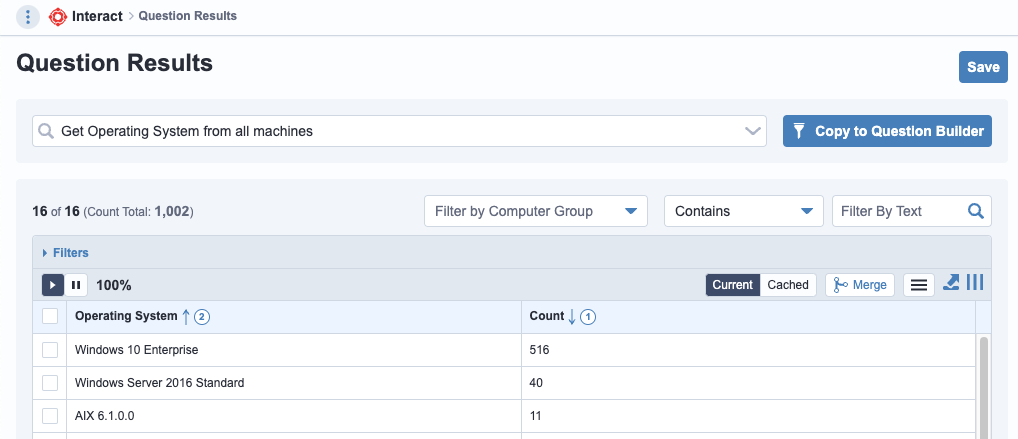Expand the Filters section
1018x439 pixels.
pyautogui.click(x=66, y=253)
